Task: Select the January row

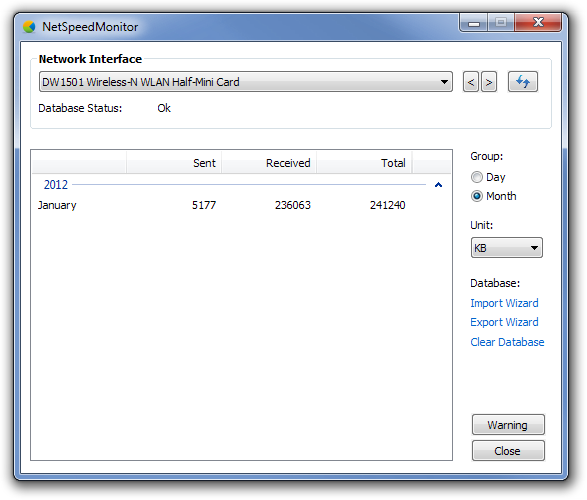Action: point(241,205)
